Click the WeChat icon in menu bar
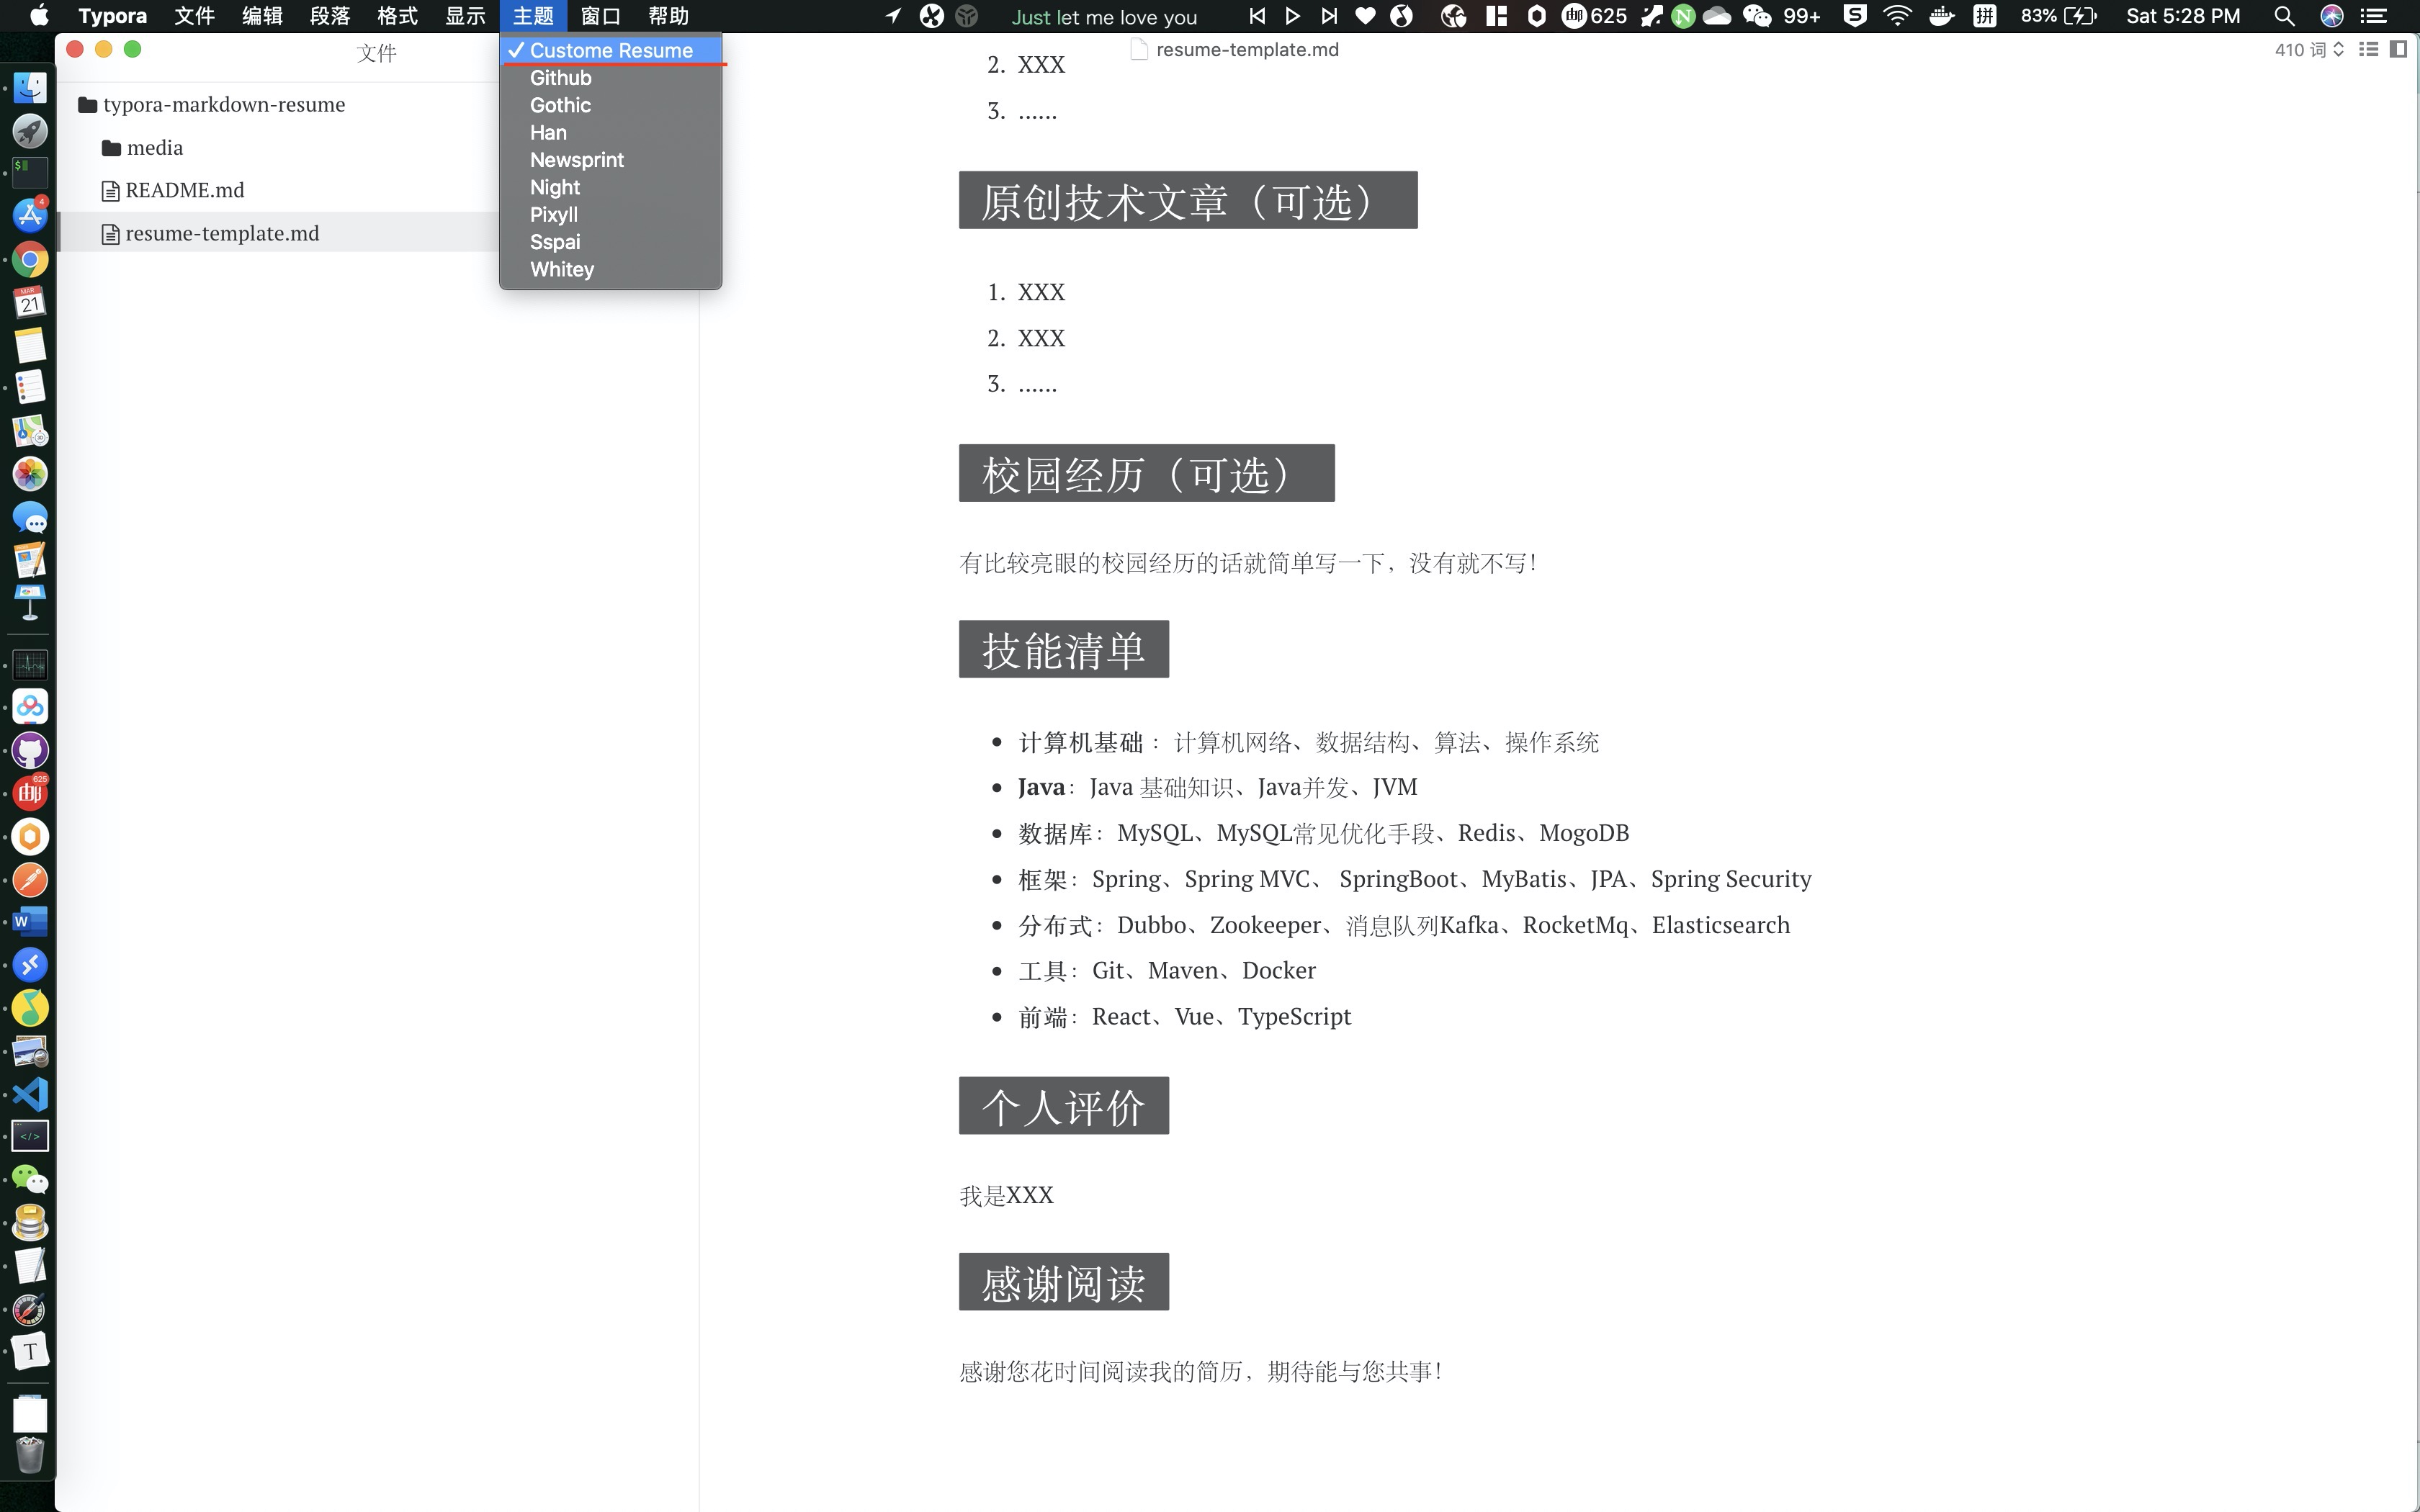Viewport: 2420px width, 1512px height. [x=1756, y=16]
